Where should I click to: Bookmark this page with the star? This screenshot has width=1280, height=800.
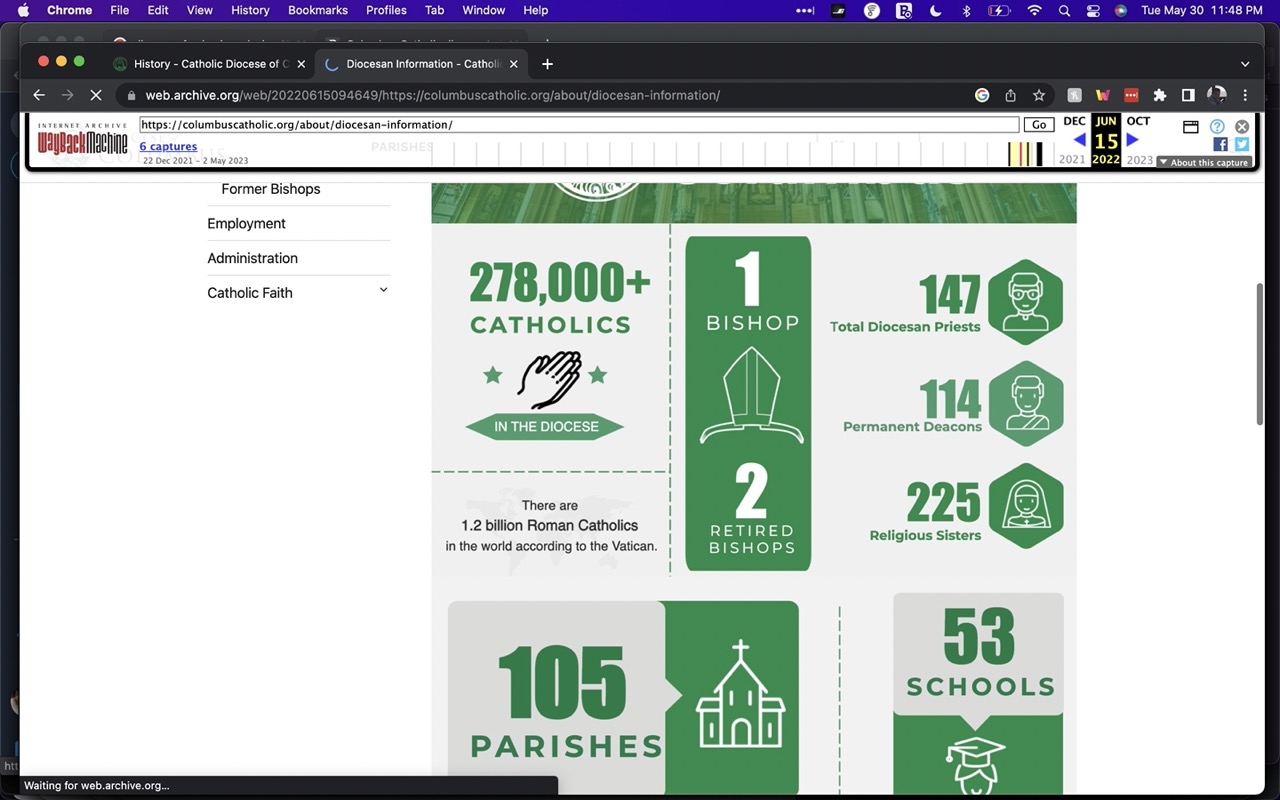point(1039,95)
